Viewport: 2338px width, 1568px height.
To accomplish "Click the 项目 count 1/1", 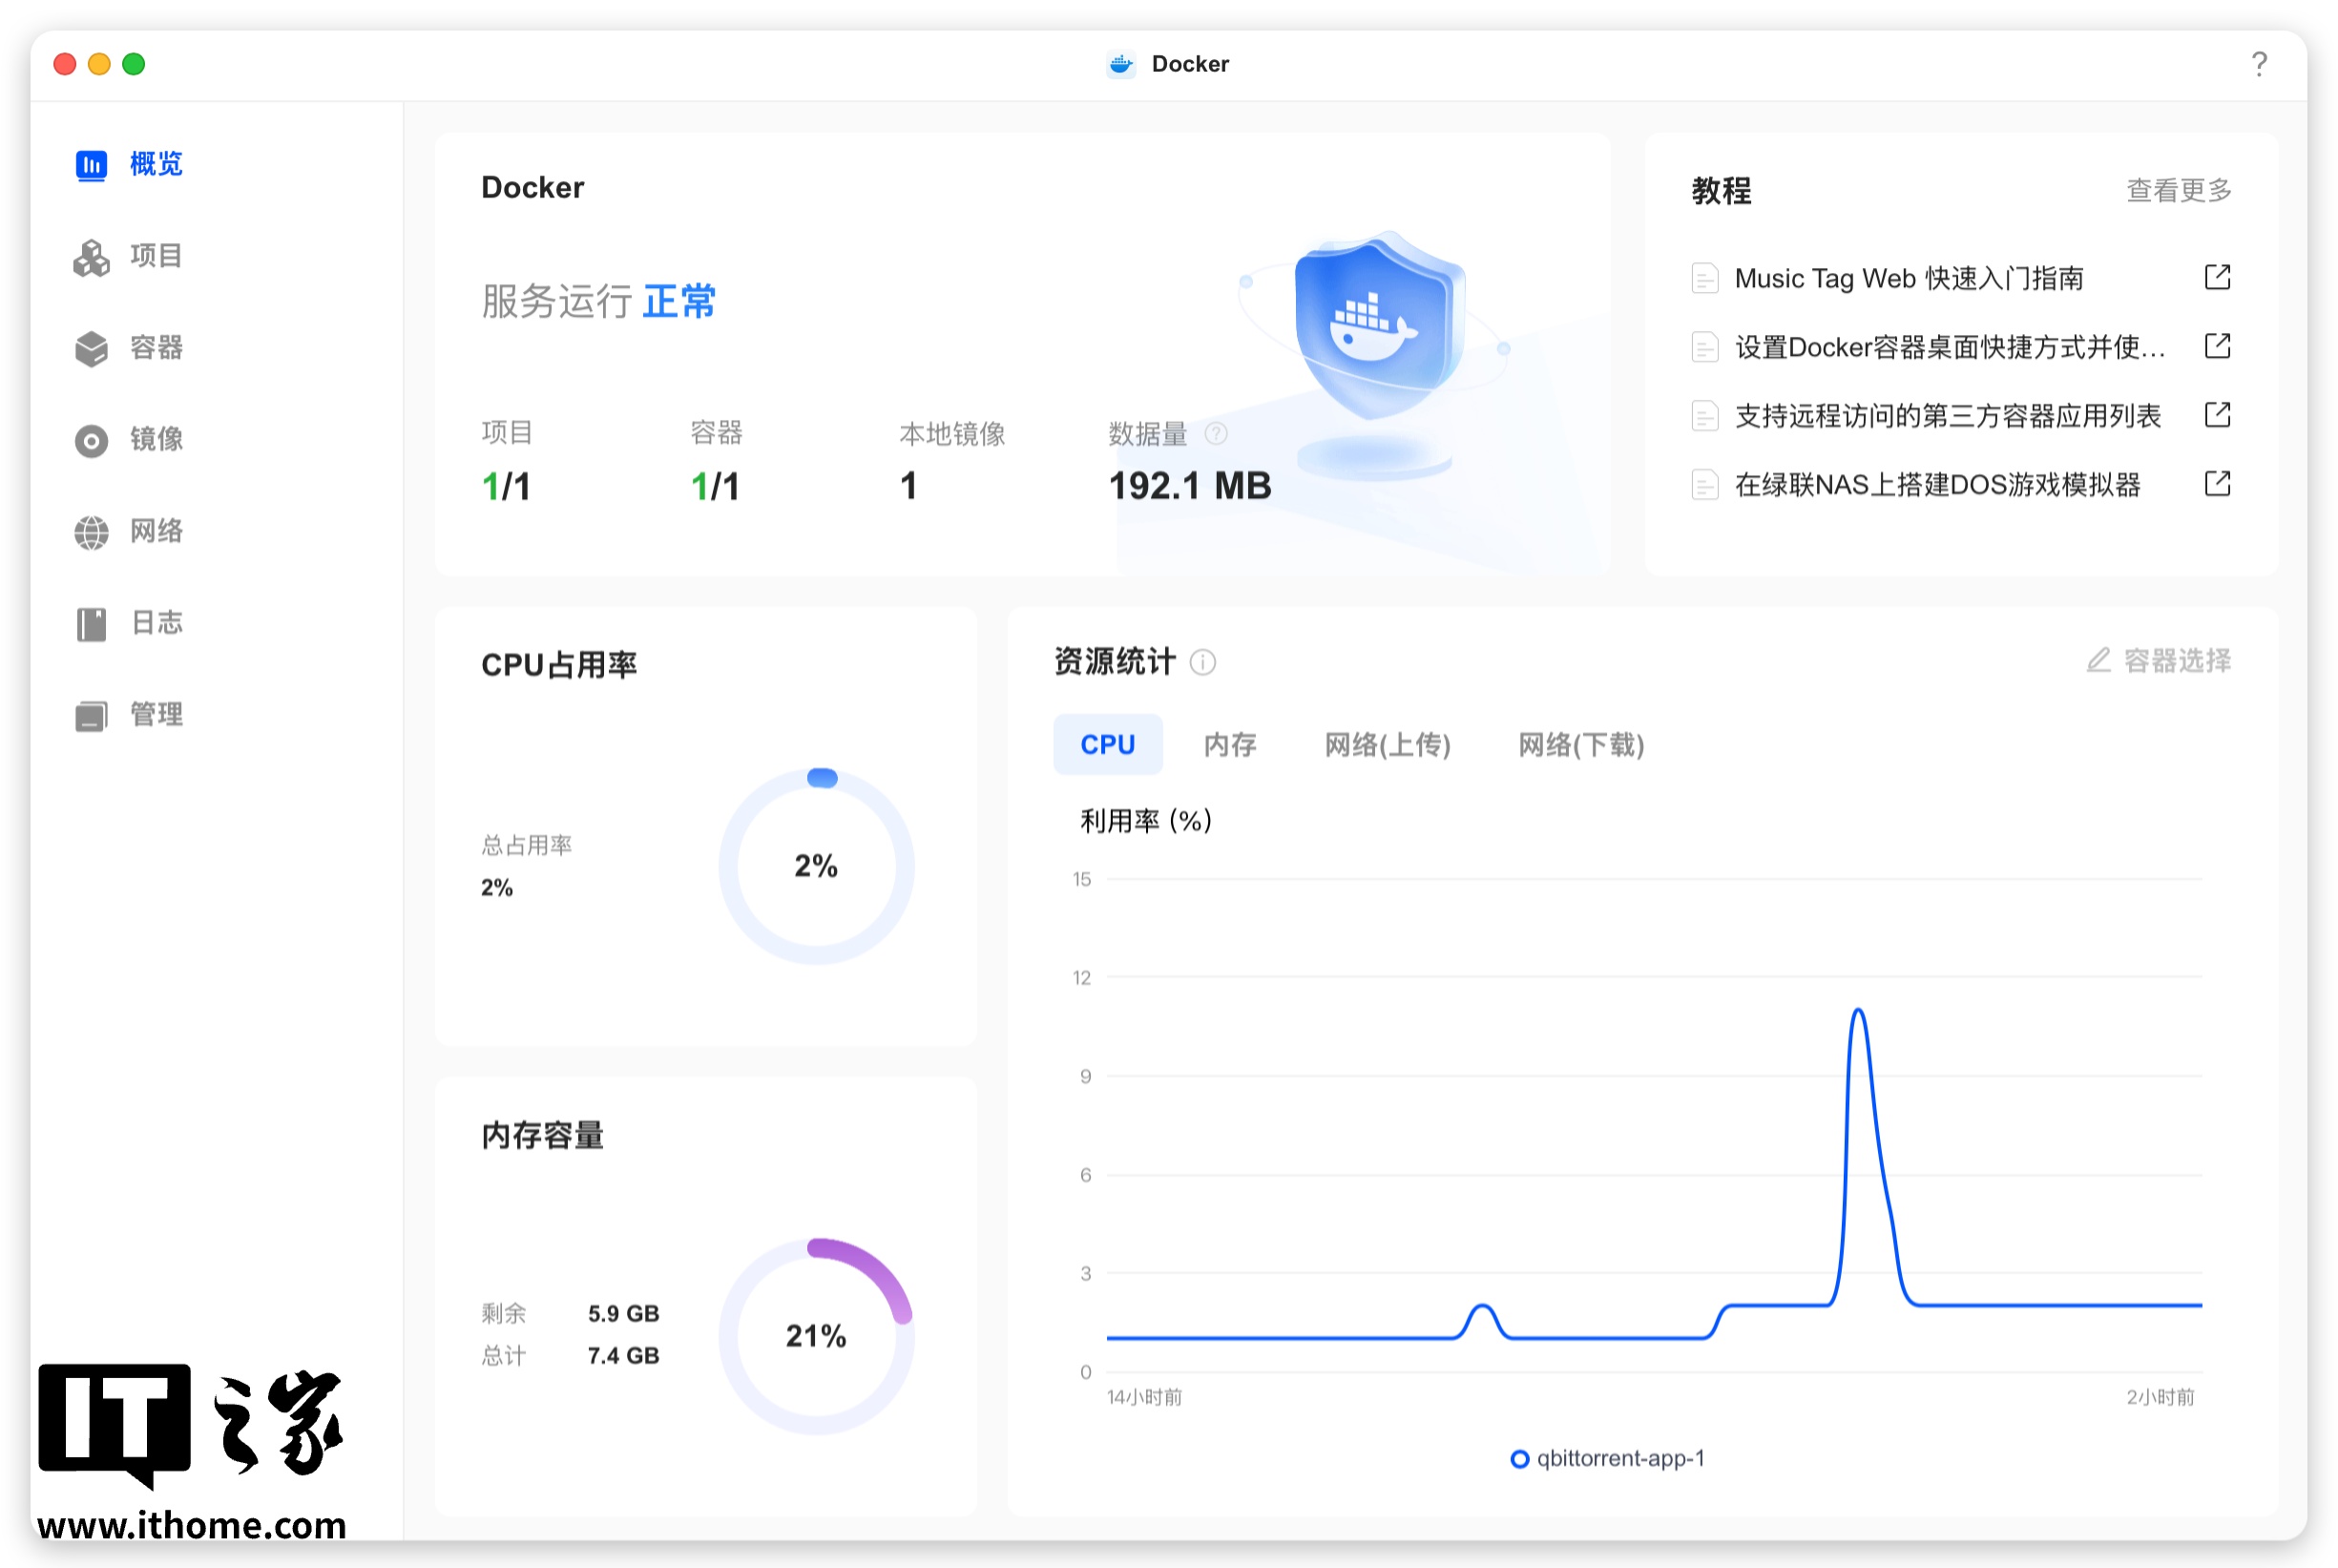I will click(506, 487).
